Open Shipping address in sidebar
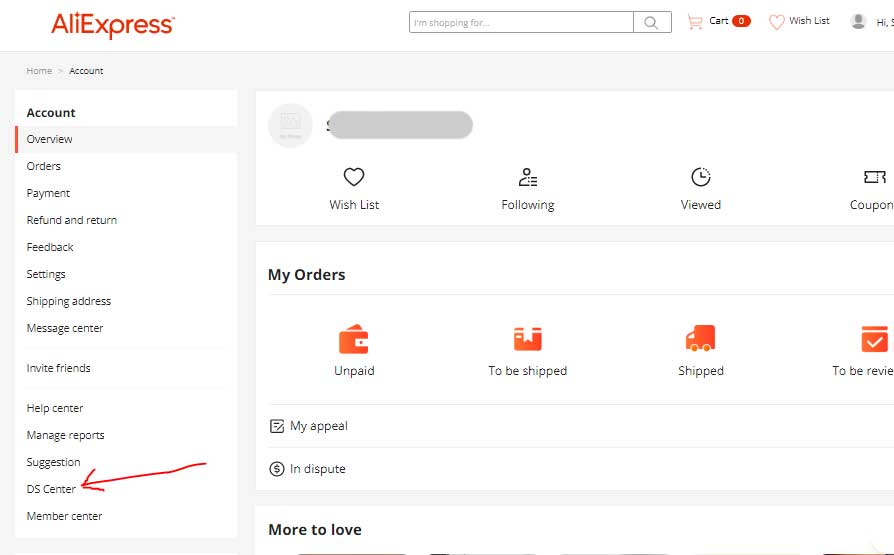Image resolution: width=894 pixels, height=555 pixels. point(68,301)
